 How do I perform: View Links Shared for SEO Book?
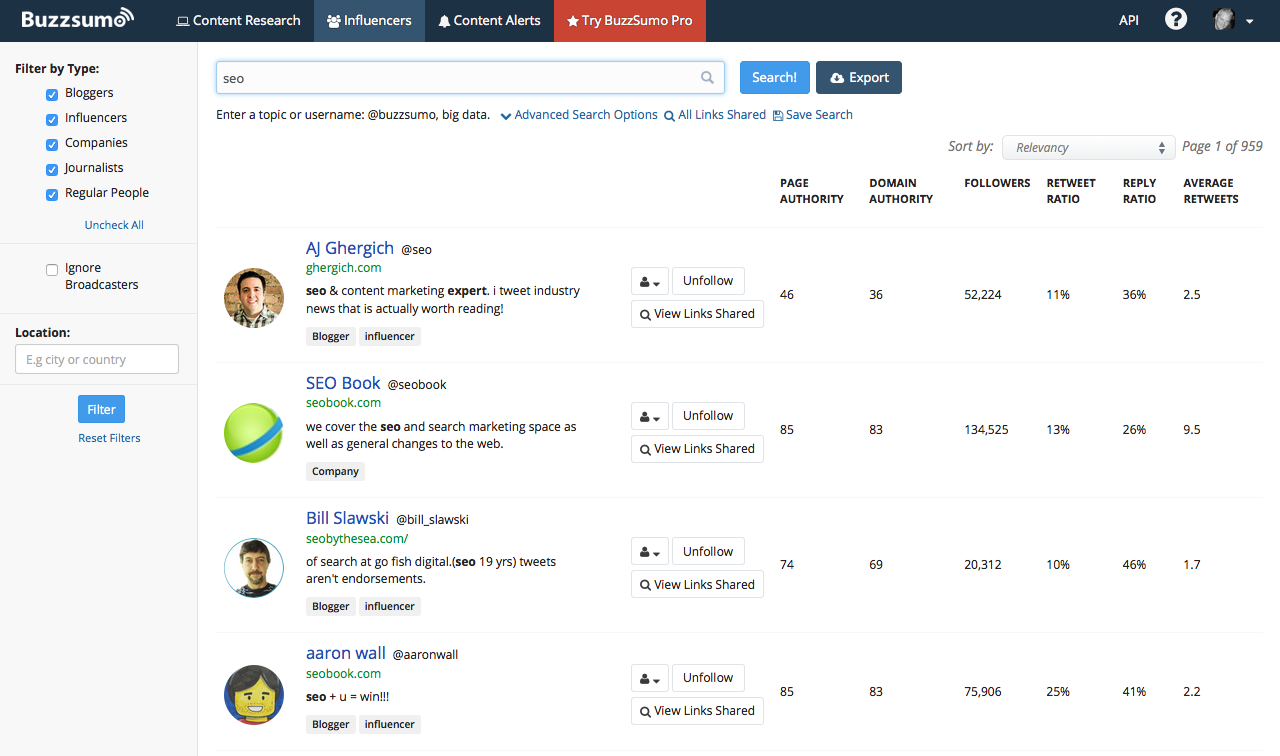coord(697,449)
